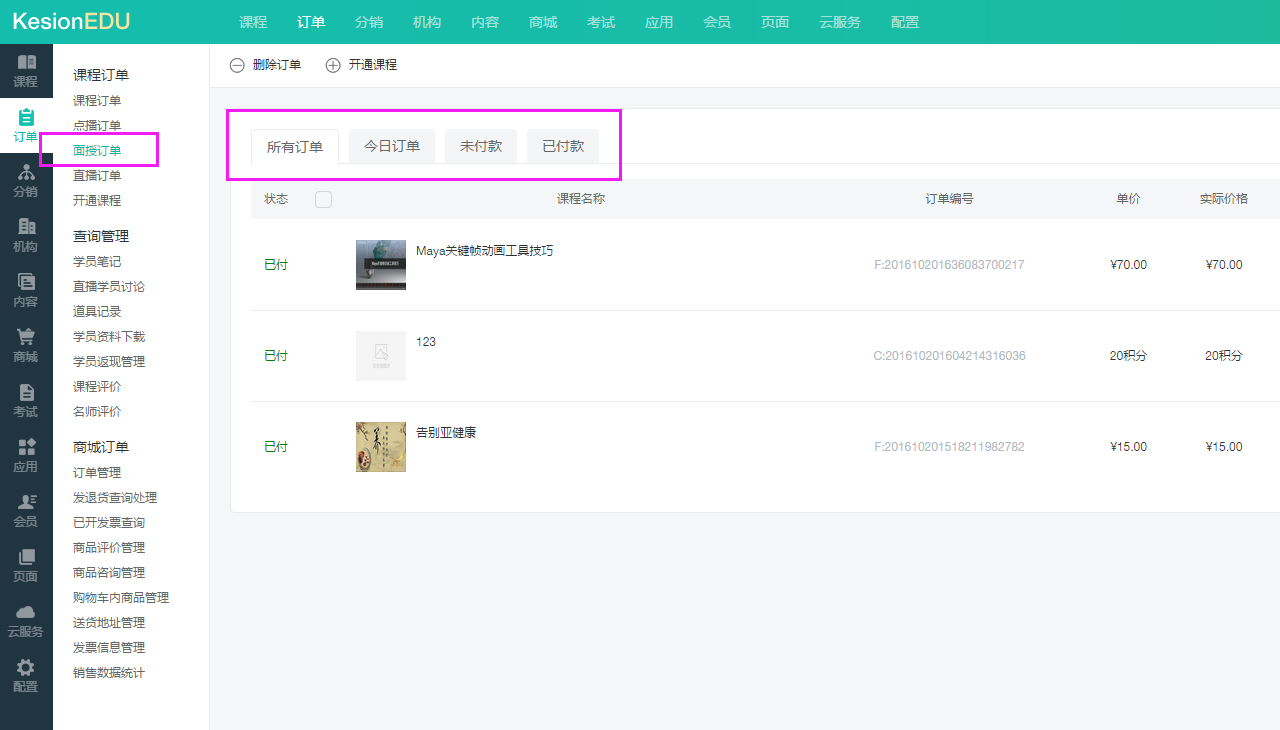Click 删除订单 button in toolbar

click(x=266, y=65)
